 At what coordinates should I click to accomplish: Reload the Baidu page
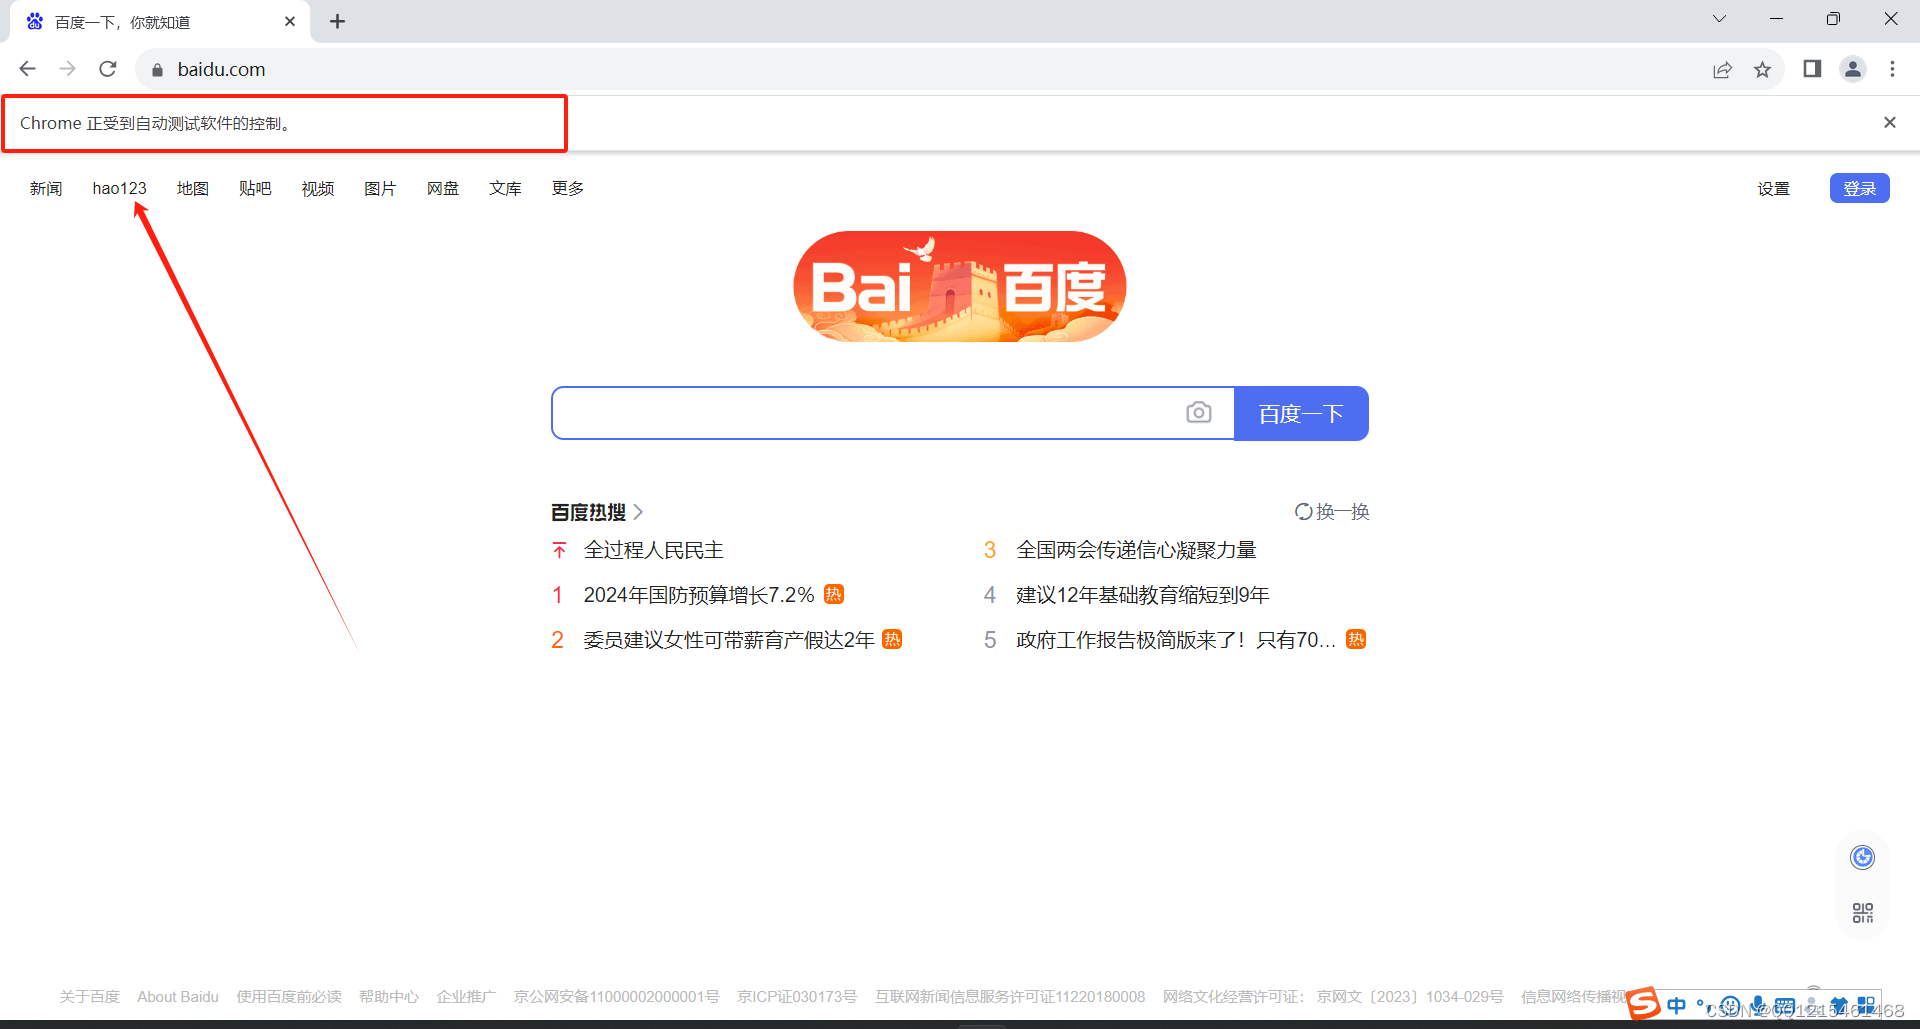tap(108, 69)
